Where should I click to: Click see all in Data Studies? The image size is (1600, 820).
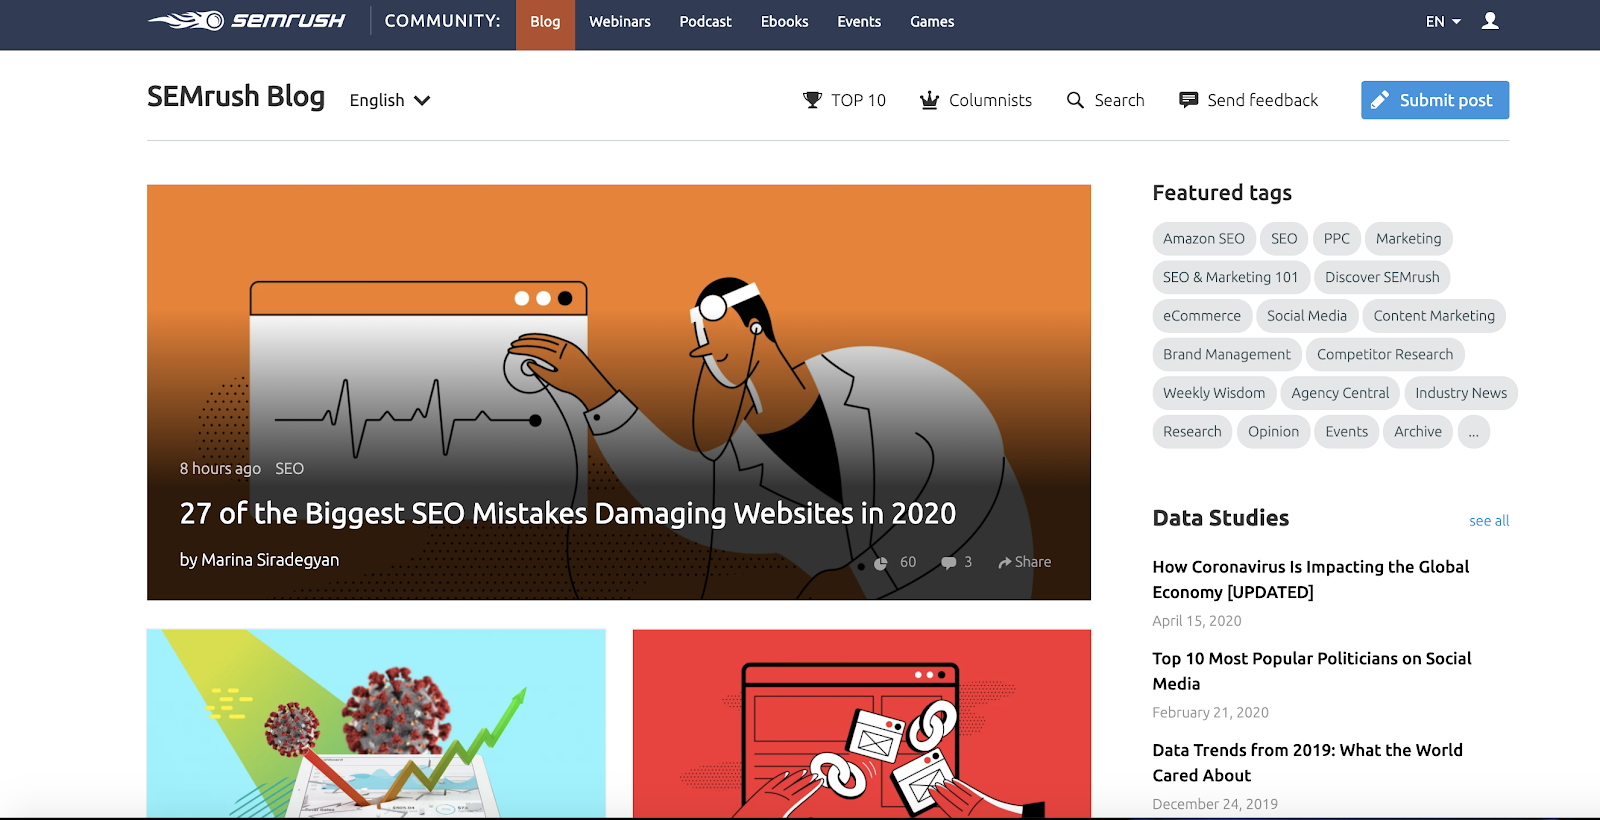click(x=1489, y=521)
